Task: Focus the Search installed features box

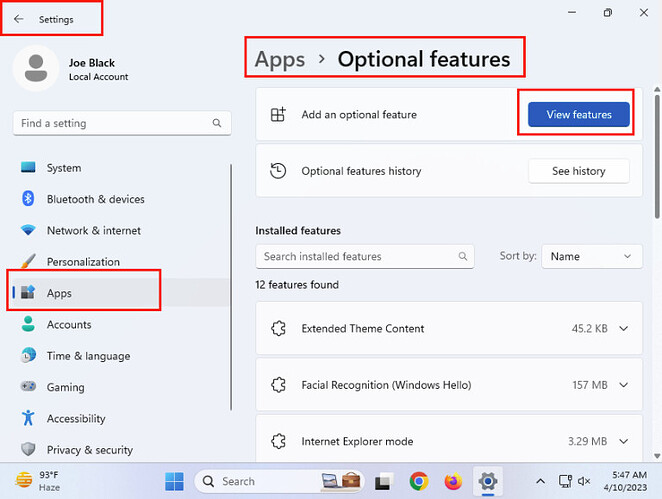Action: pos(365,256)
